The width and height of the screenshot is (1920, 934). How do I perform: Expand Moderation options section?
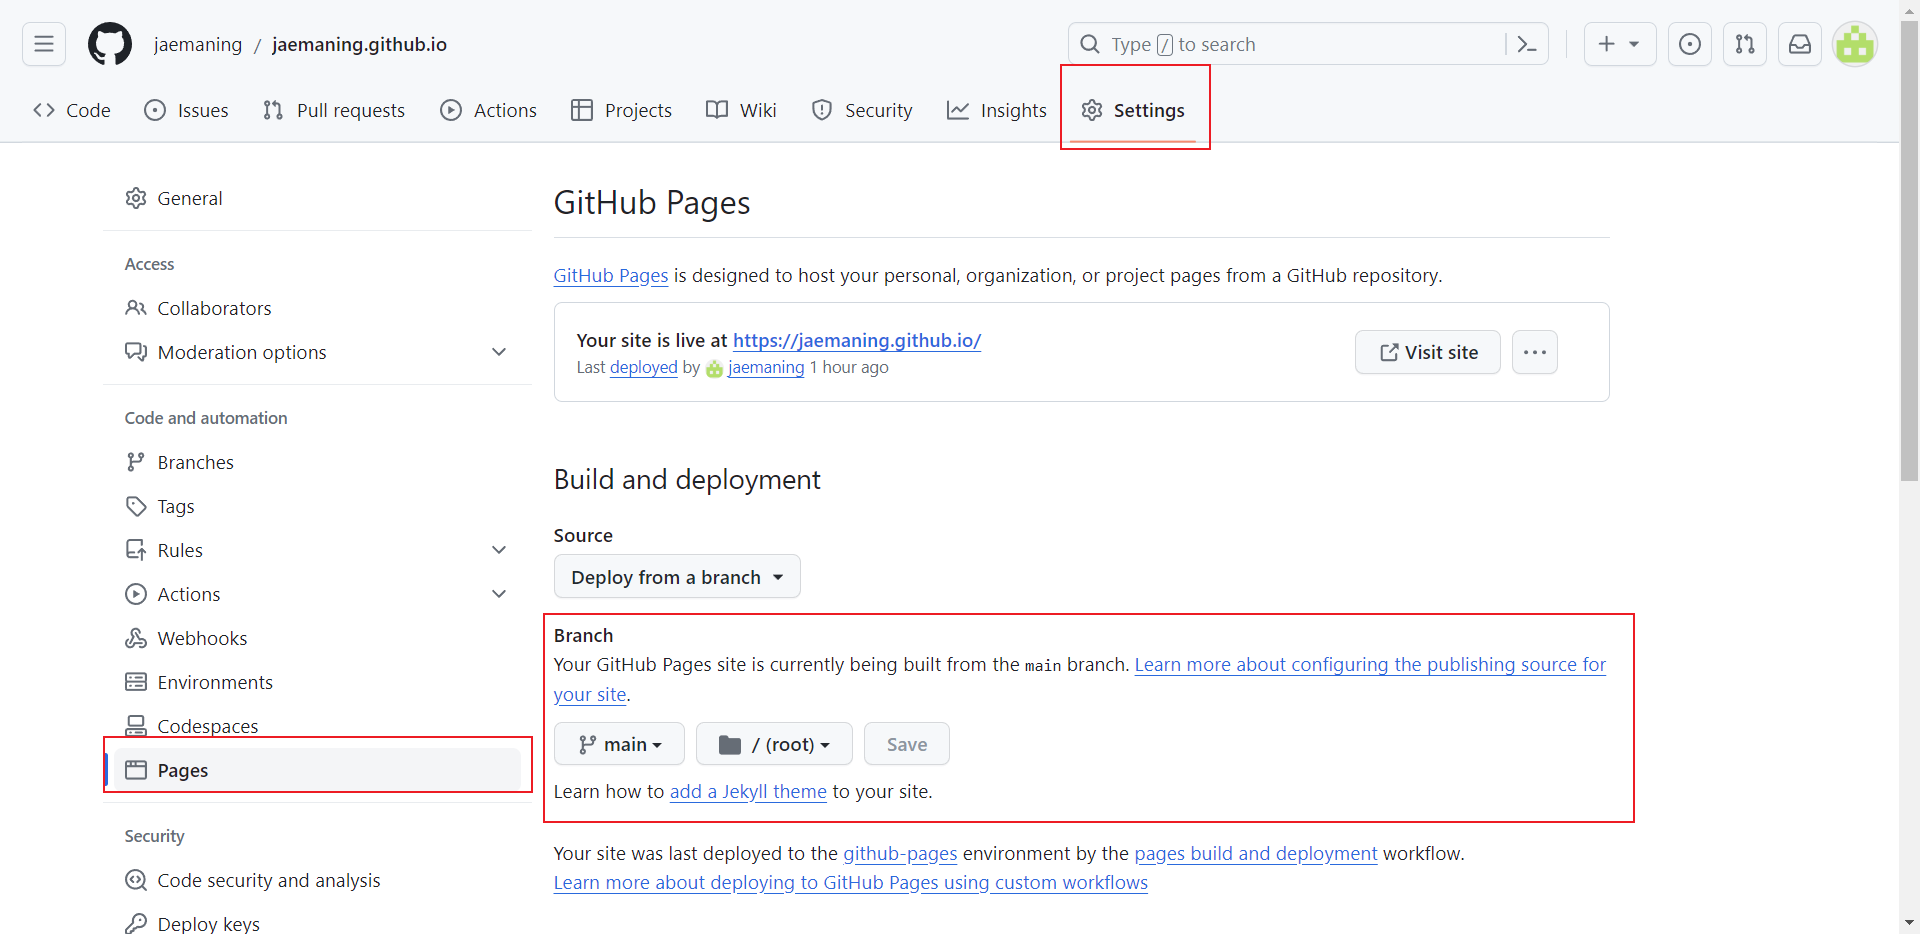coord(317,352)
